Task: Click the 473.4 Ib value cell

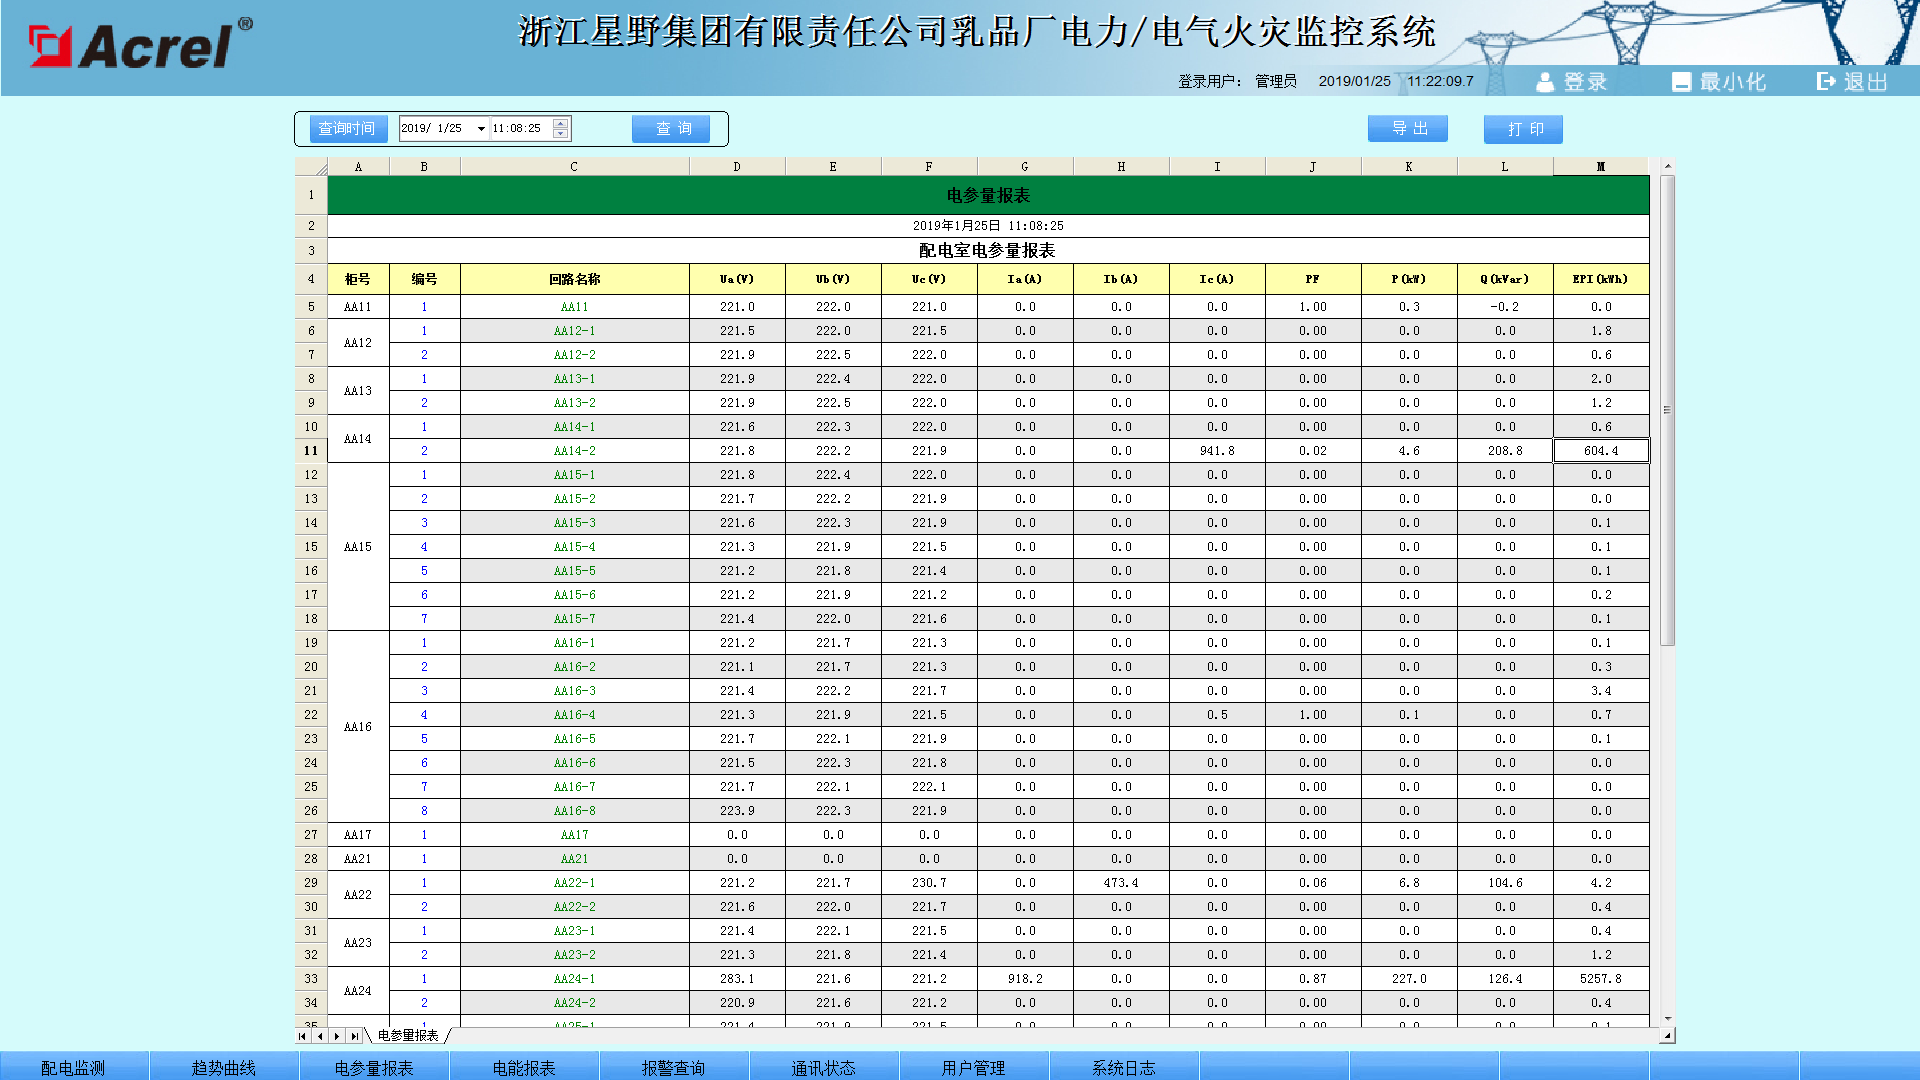Action: click(x=1121, y=883)
